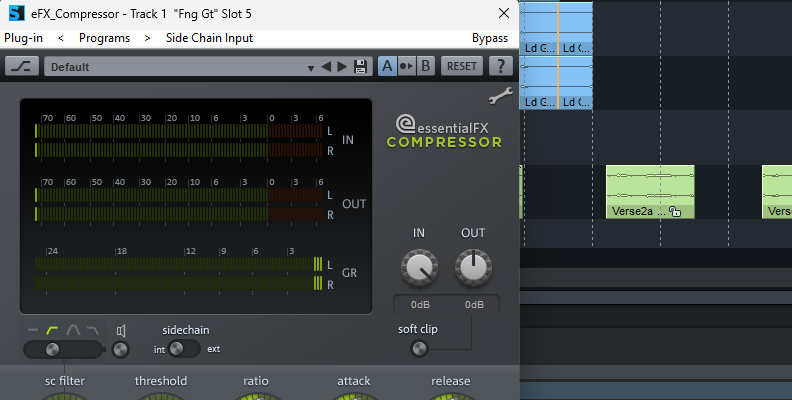Screen dimensions: 792x400
Task: Open the Plug-in menu
Action: [x=22, y=38]
